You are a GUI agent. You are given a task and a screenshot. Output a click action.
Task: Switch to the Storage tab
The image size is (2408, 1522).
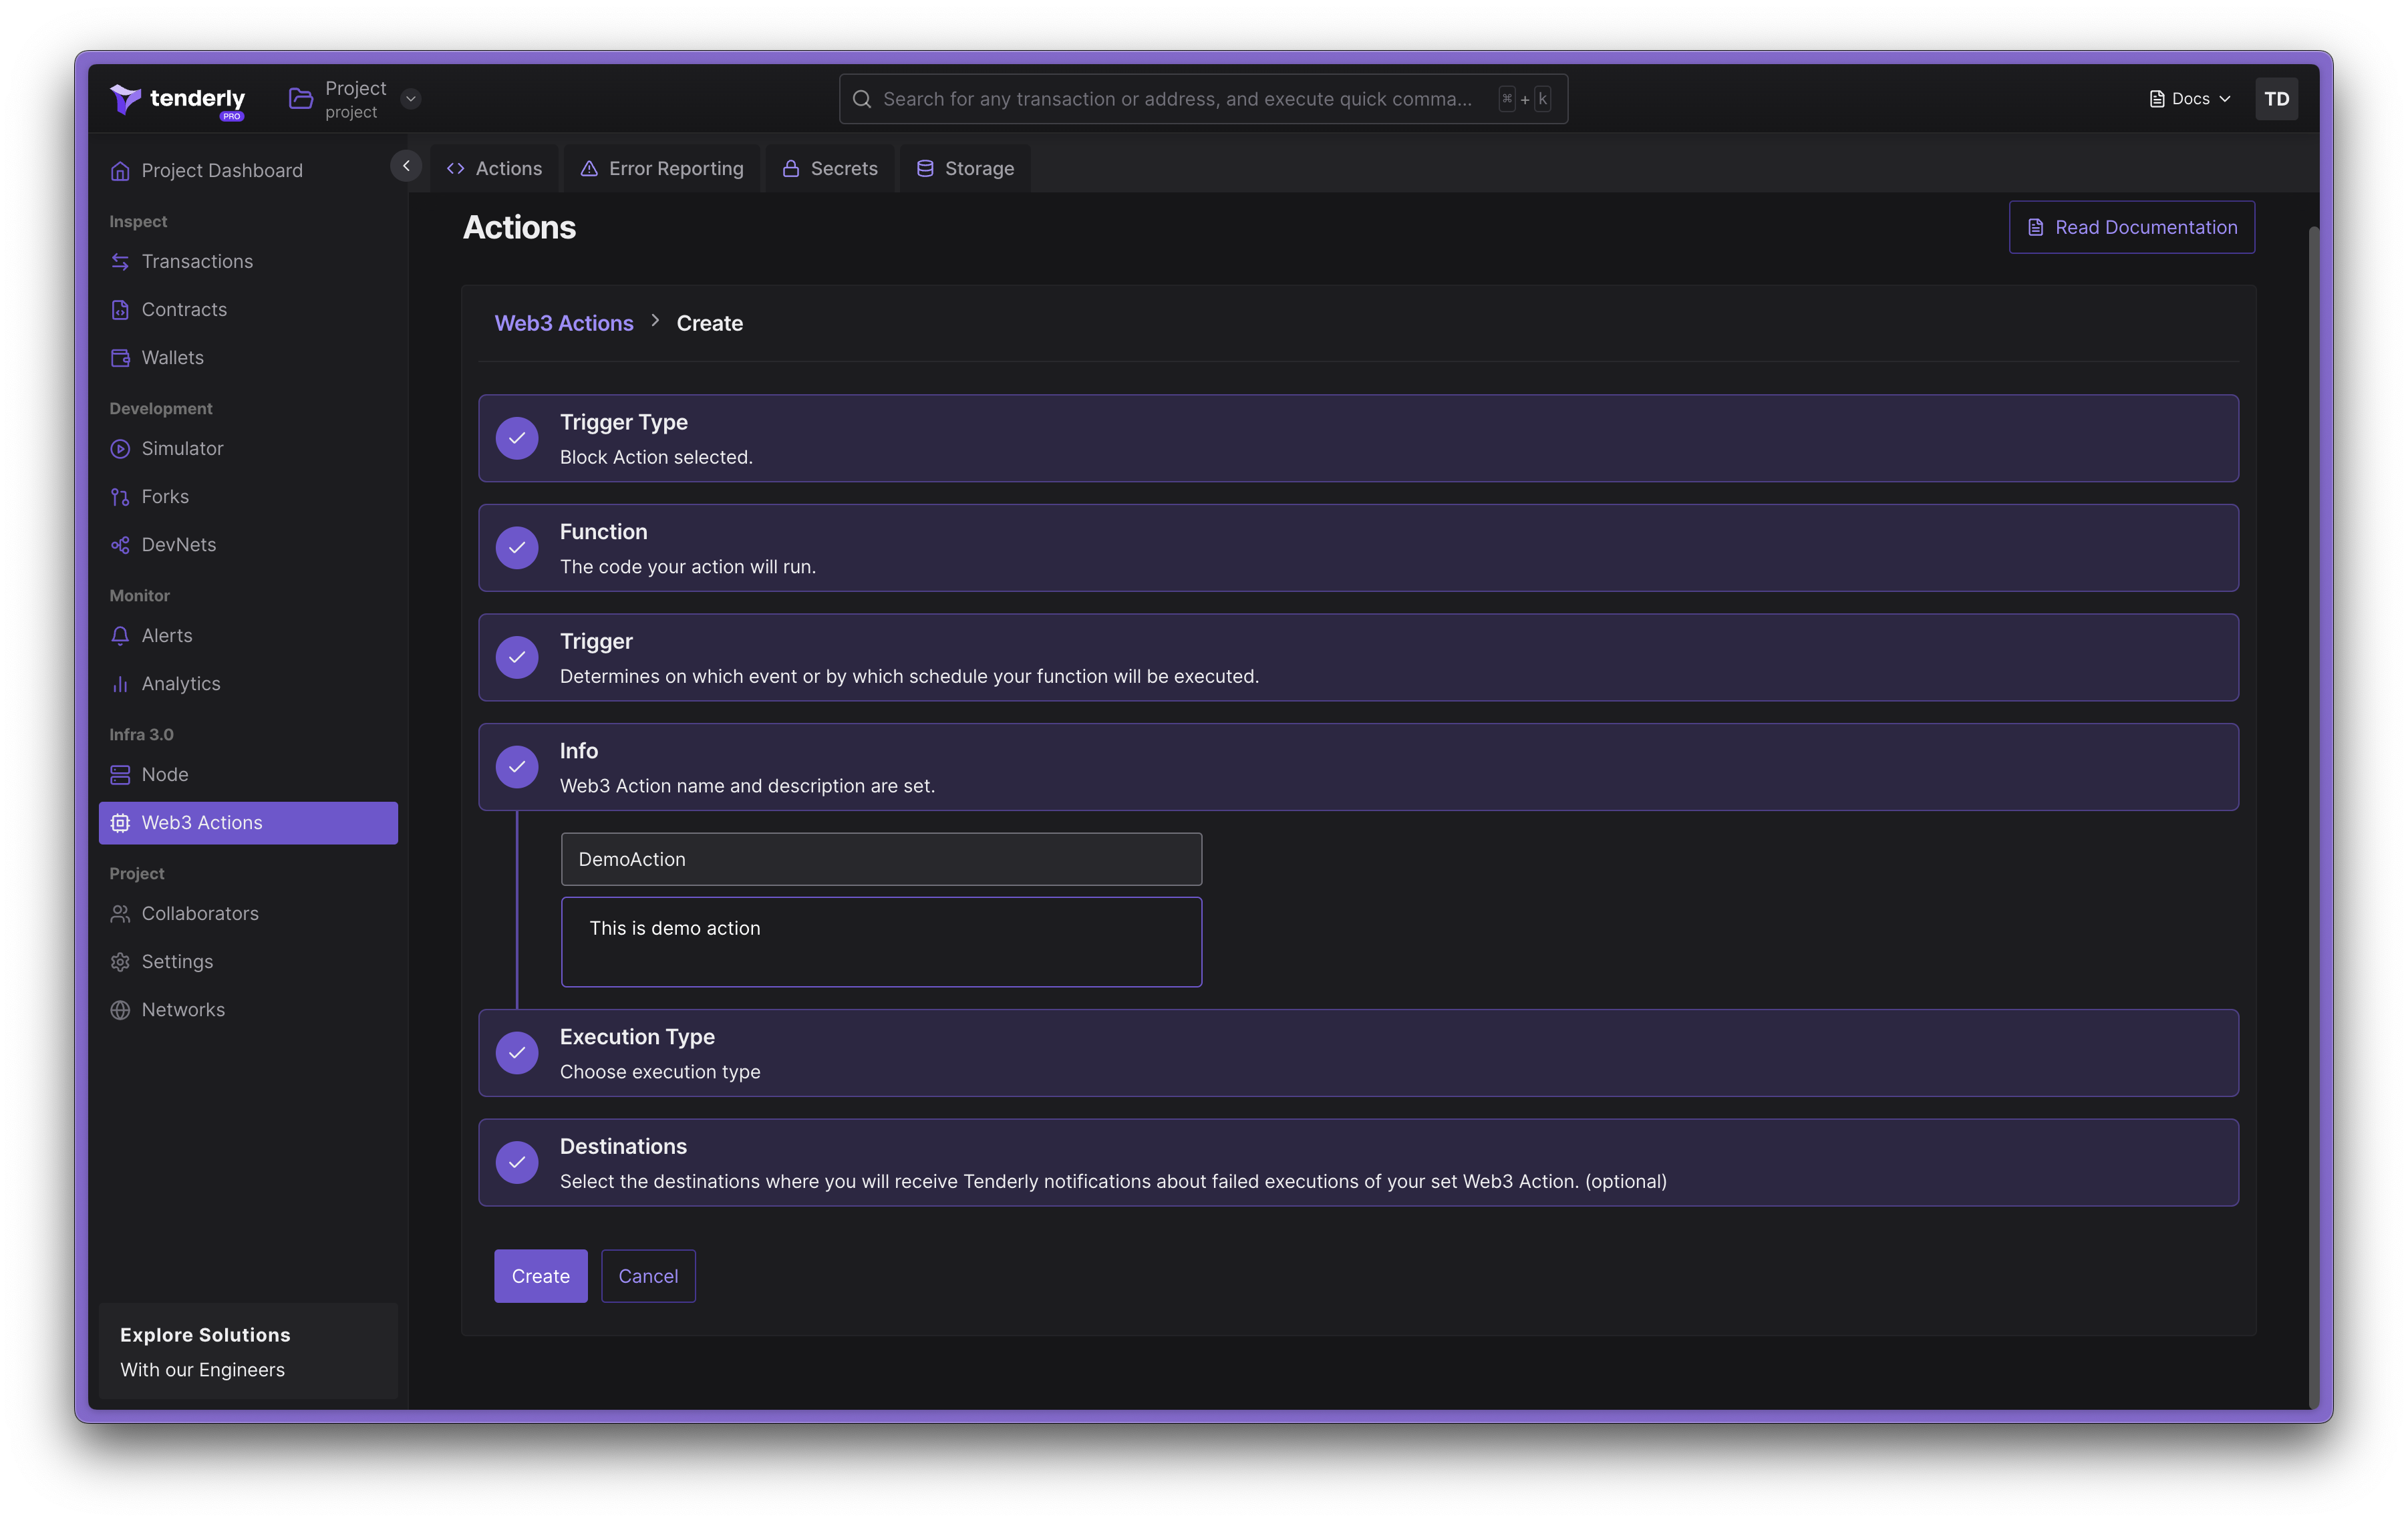click(965, 168)
